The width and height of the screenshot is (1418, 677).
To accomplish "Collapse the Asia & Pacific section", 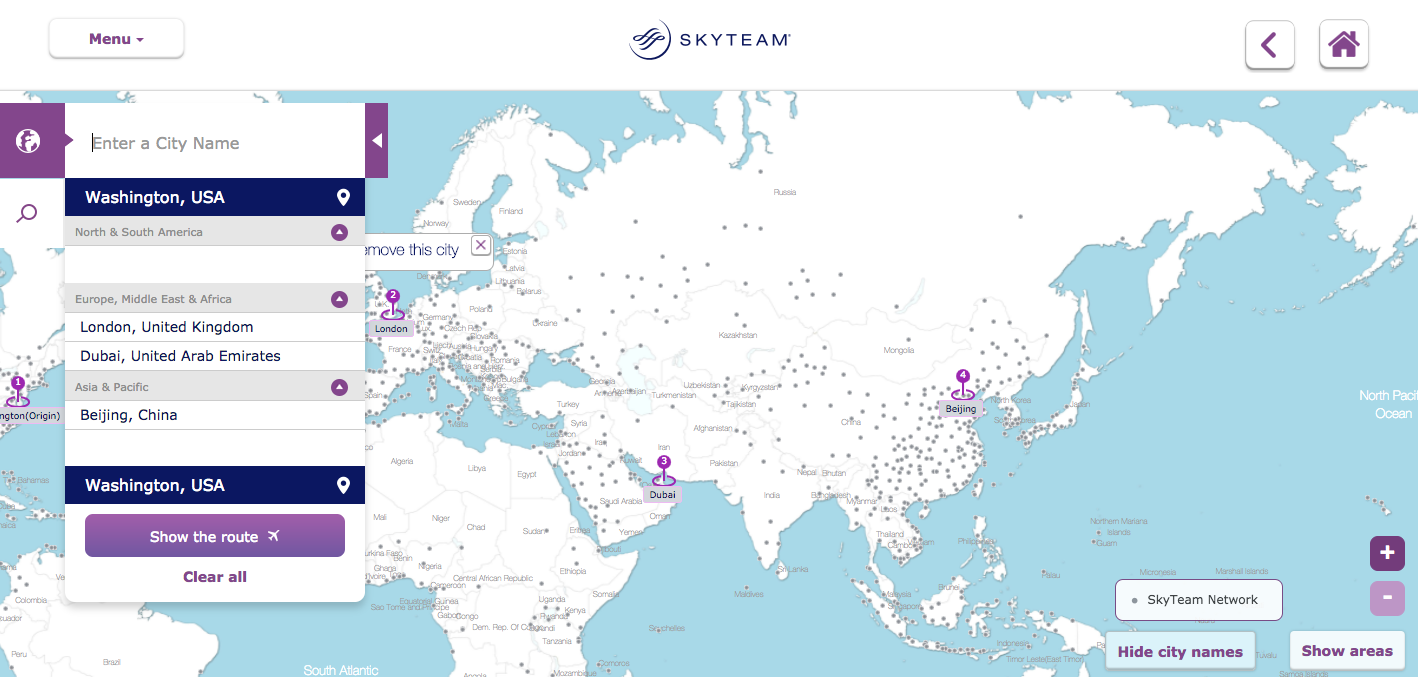I will [339, 387].
